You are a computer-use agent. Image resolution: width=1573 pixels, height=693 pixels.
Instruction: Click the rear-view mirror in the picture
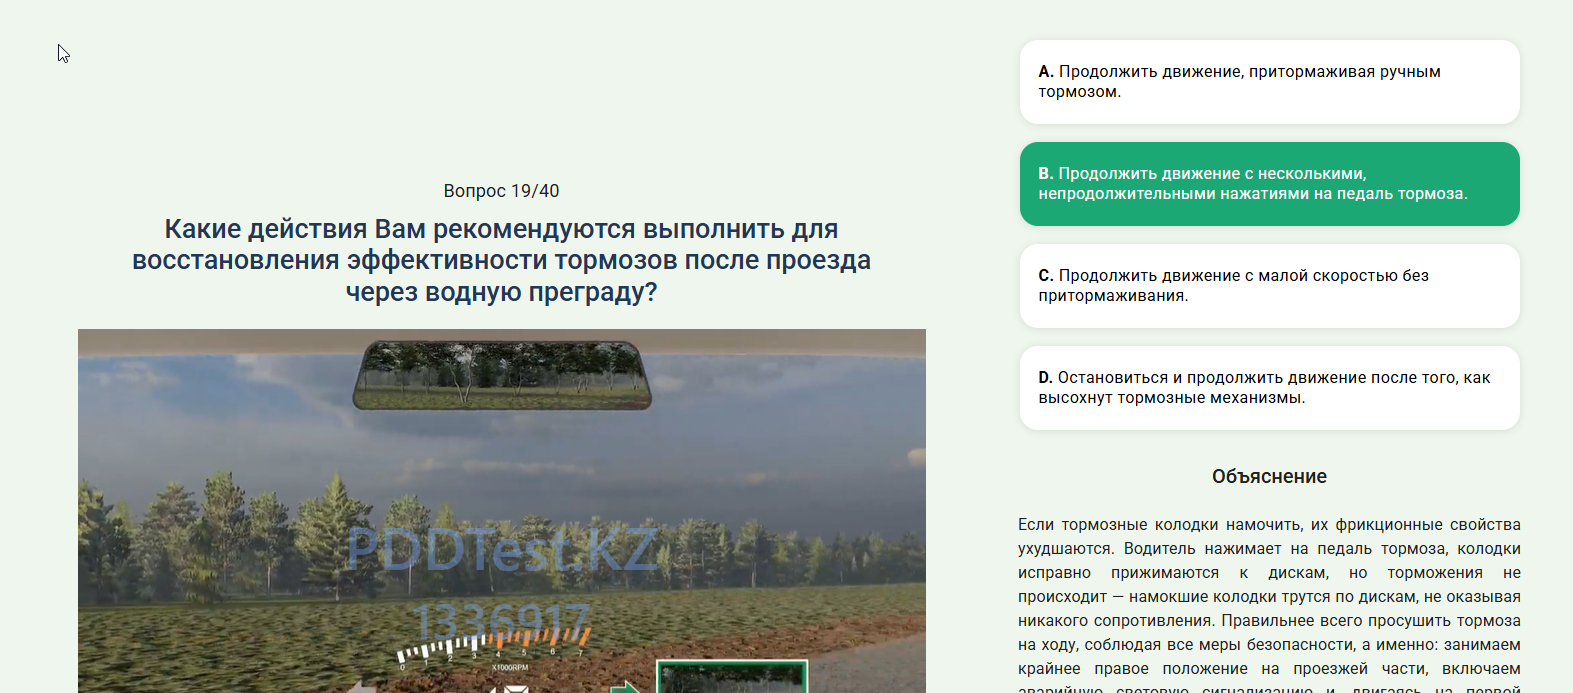click(502, 375)
